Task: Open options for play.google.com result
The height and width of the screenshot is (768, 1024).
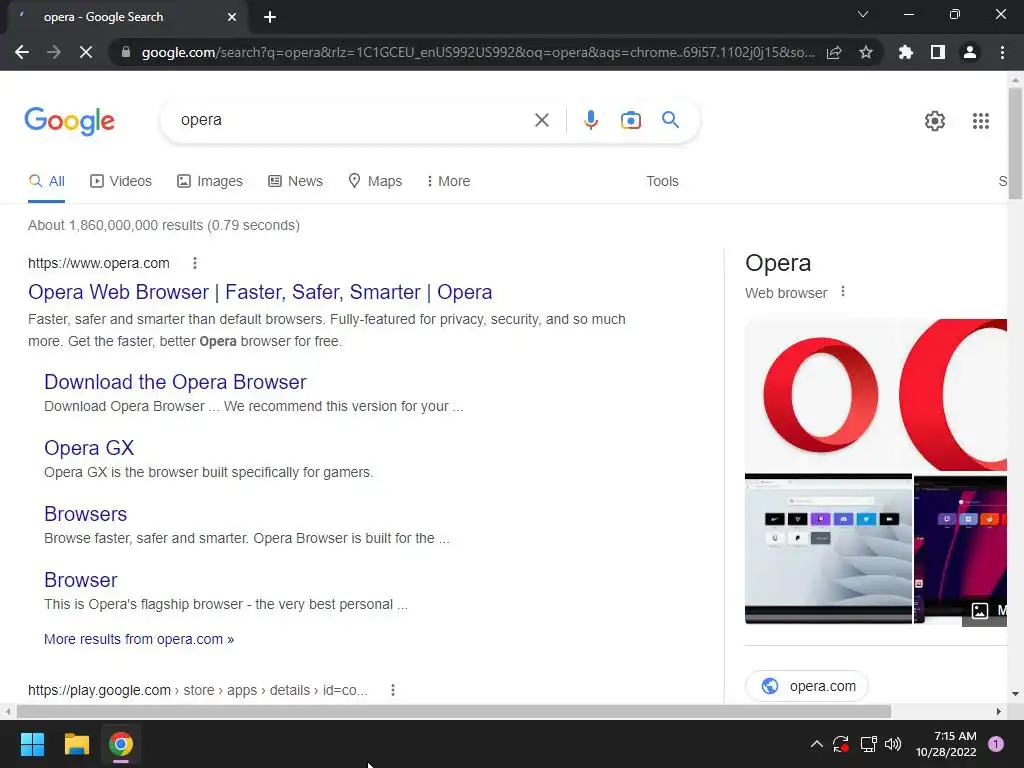Action: point(392,690)
